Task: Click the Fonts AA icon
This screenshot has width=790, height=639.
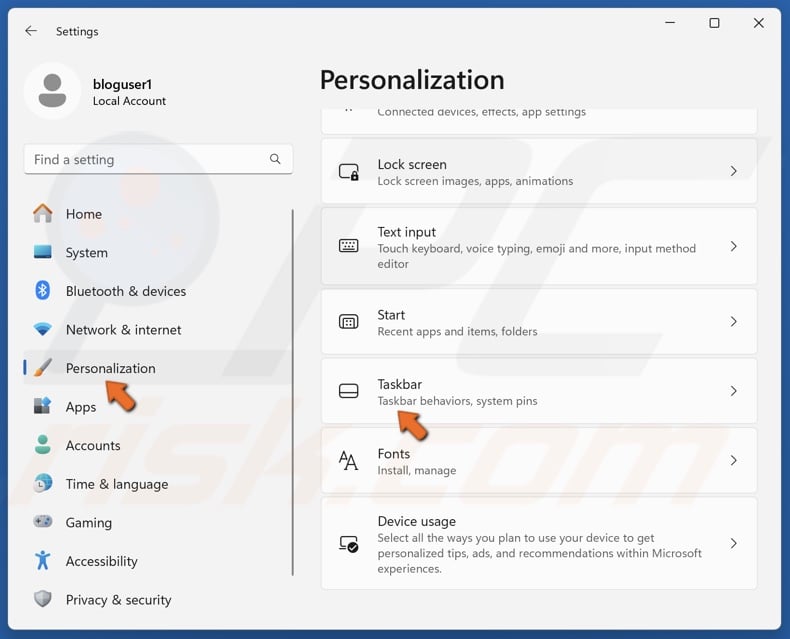Action: 349,461
